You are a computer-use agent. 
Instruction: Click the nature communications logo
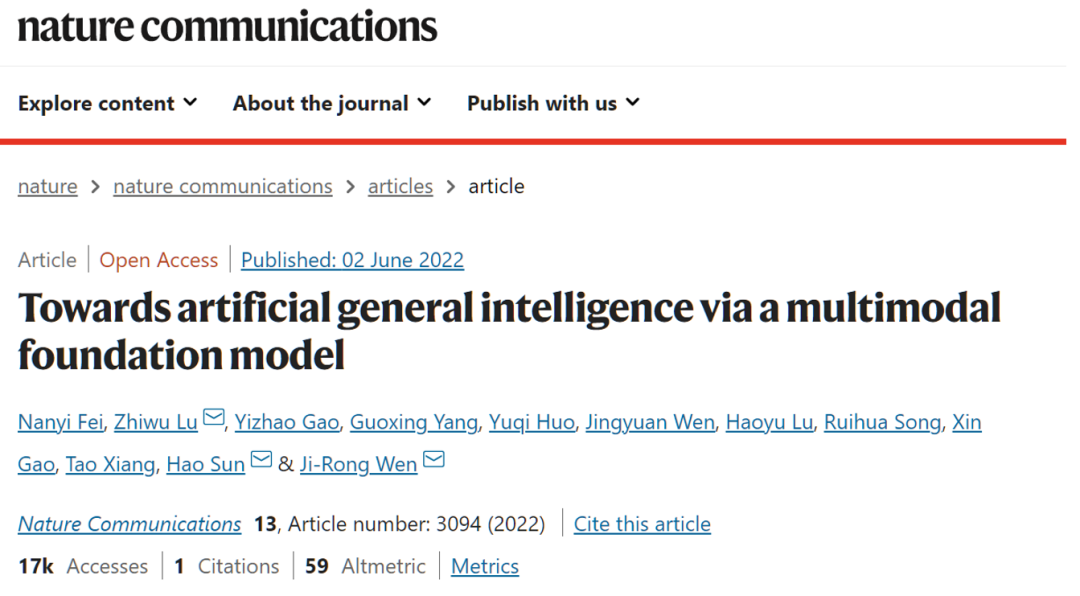click(x=228, y=27)
